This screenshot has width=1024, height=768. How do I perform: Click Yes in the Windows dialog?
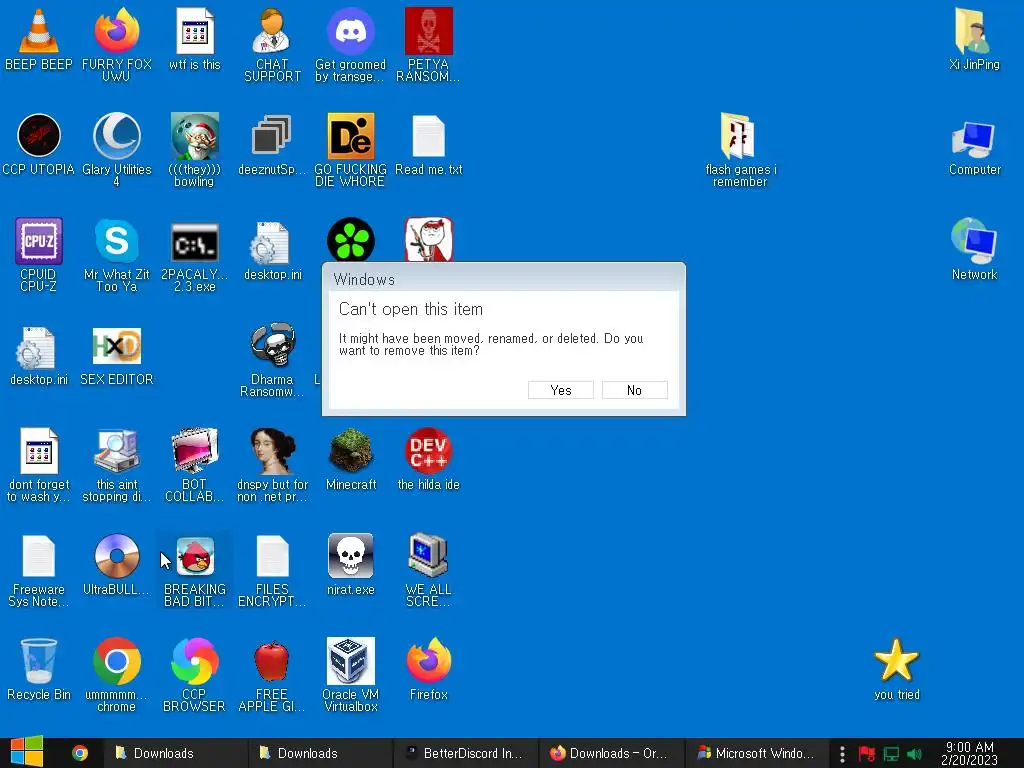560,390
